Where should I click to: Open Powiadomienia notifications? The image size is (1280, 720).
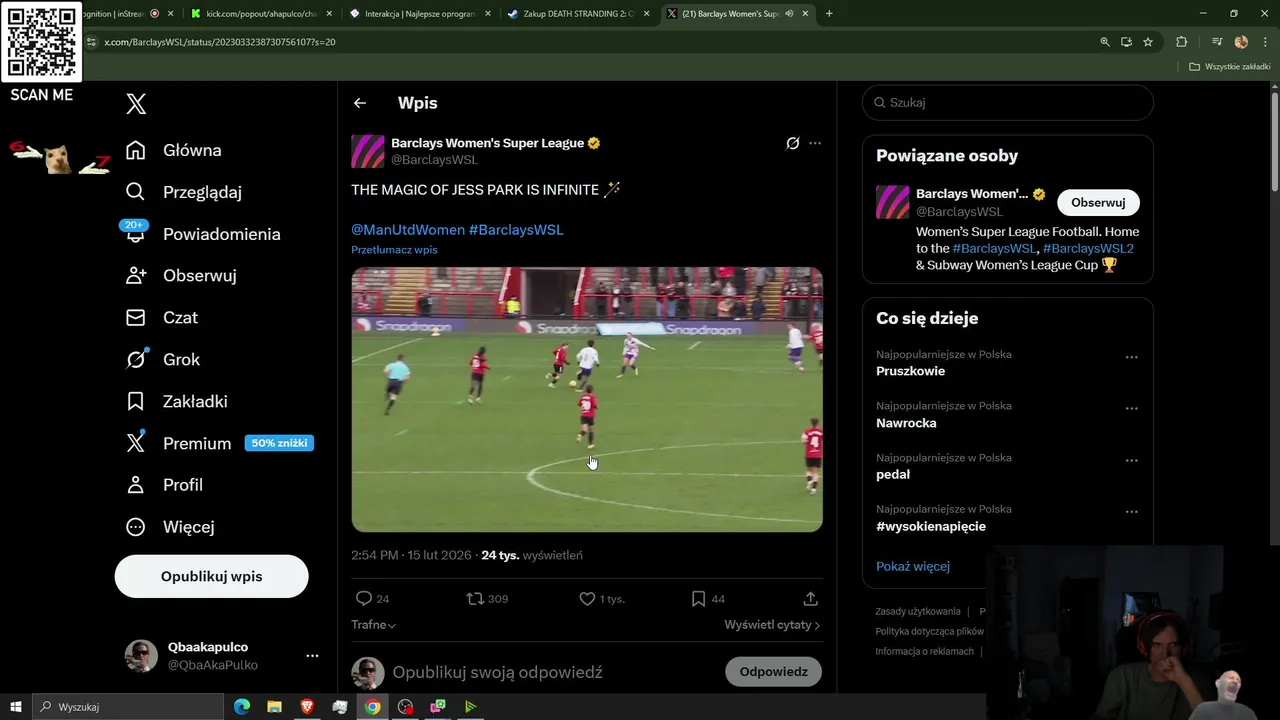click(x=203, y=234)
